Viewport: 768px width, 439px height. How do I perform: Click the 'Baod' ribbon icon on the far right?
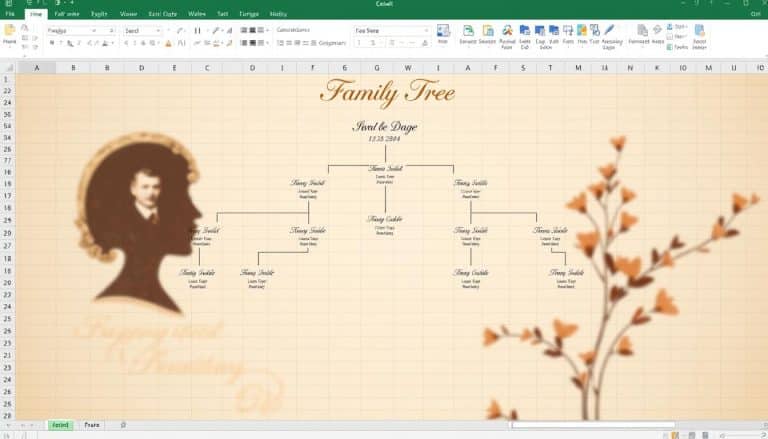(x=700, y=31)
